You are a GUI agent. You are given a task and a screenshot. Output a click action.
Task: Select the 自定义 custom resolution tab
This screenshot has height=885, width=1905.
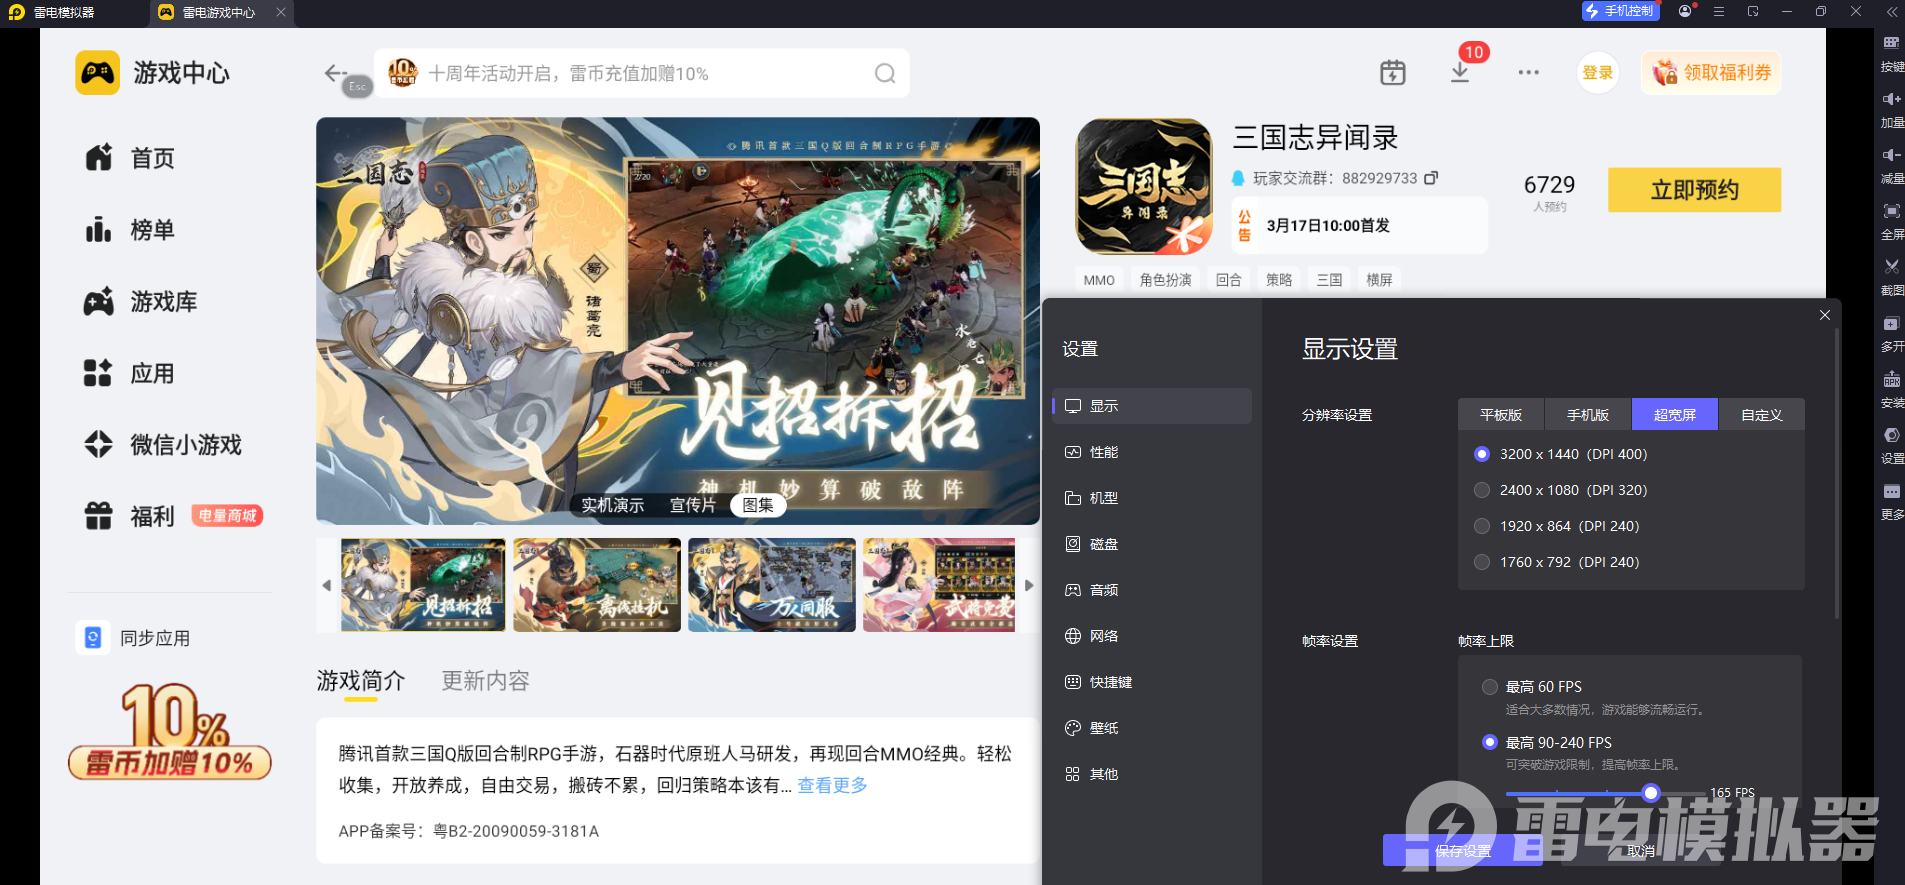click(1762, 414)
